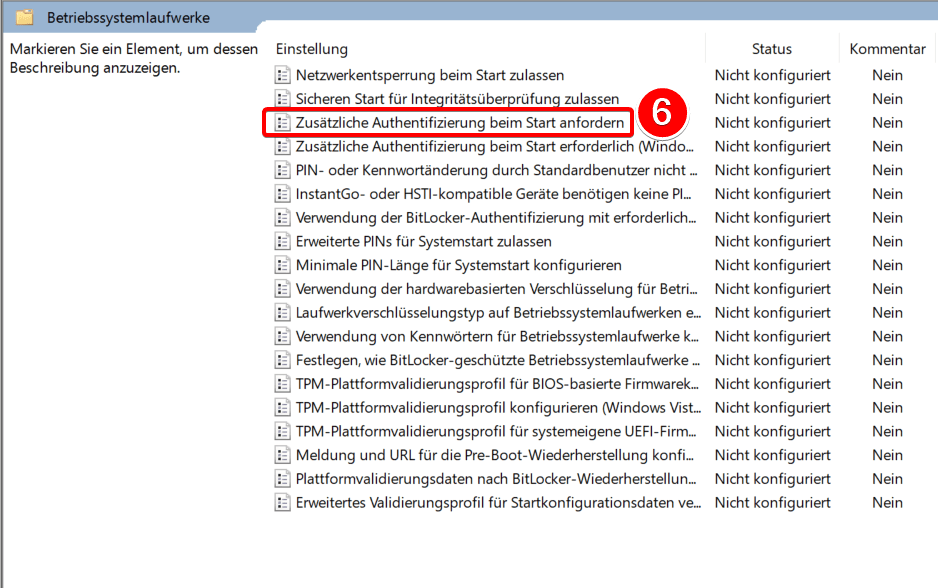Click policy icon beside Erweiterte PINs für Systemstart
The image size is (938, 588).
pyautogui.click(x=282, y=242)
